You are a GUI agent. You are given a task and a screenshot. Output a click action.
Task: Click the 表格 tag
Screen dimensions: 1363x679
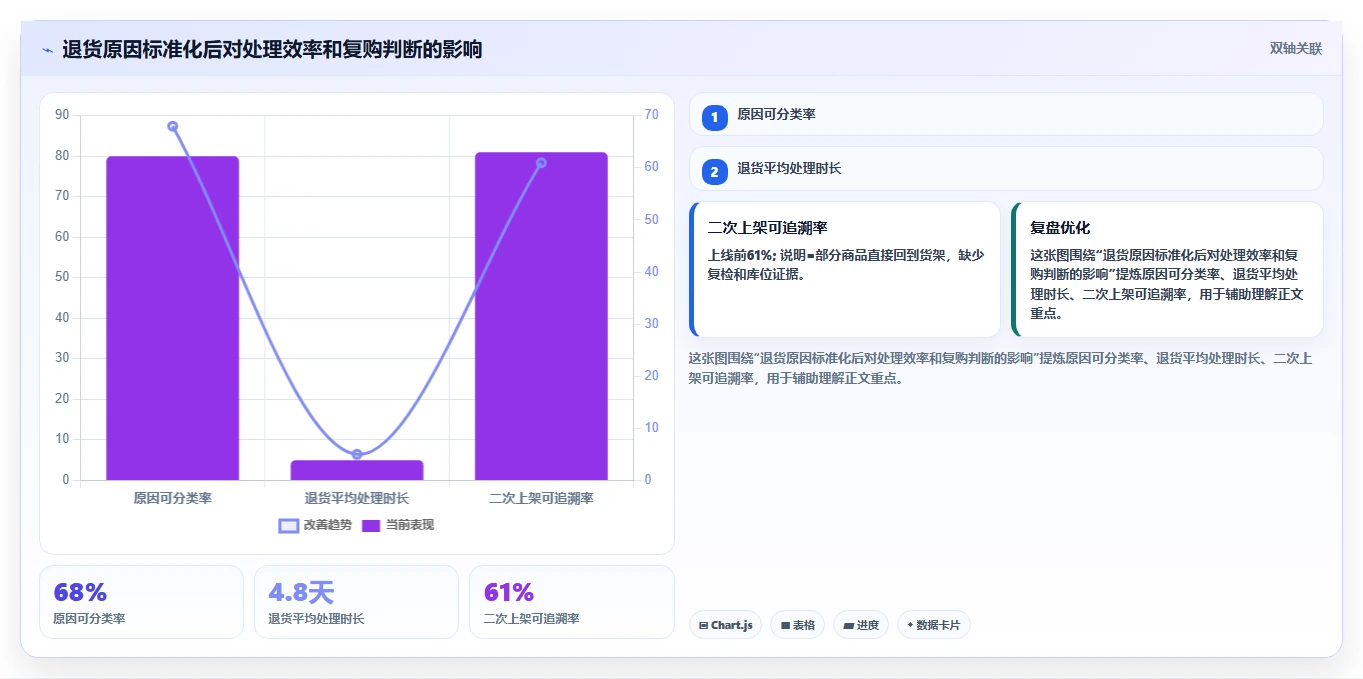(x=797, y=625)
